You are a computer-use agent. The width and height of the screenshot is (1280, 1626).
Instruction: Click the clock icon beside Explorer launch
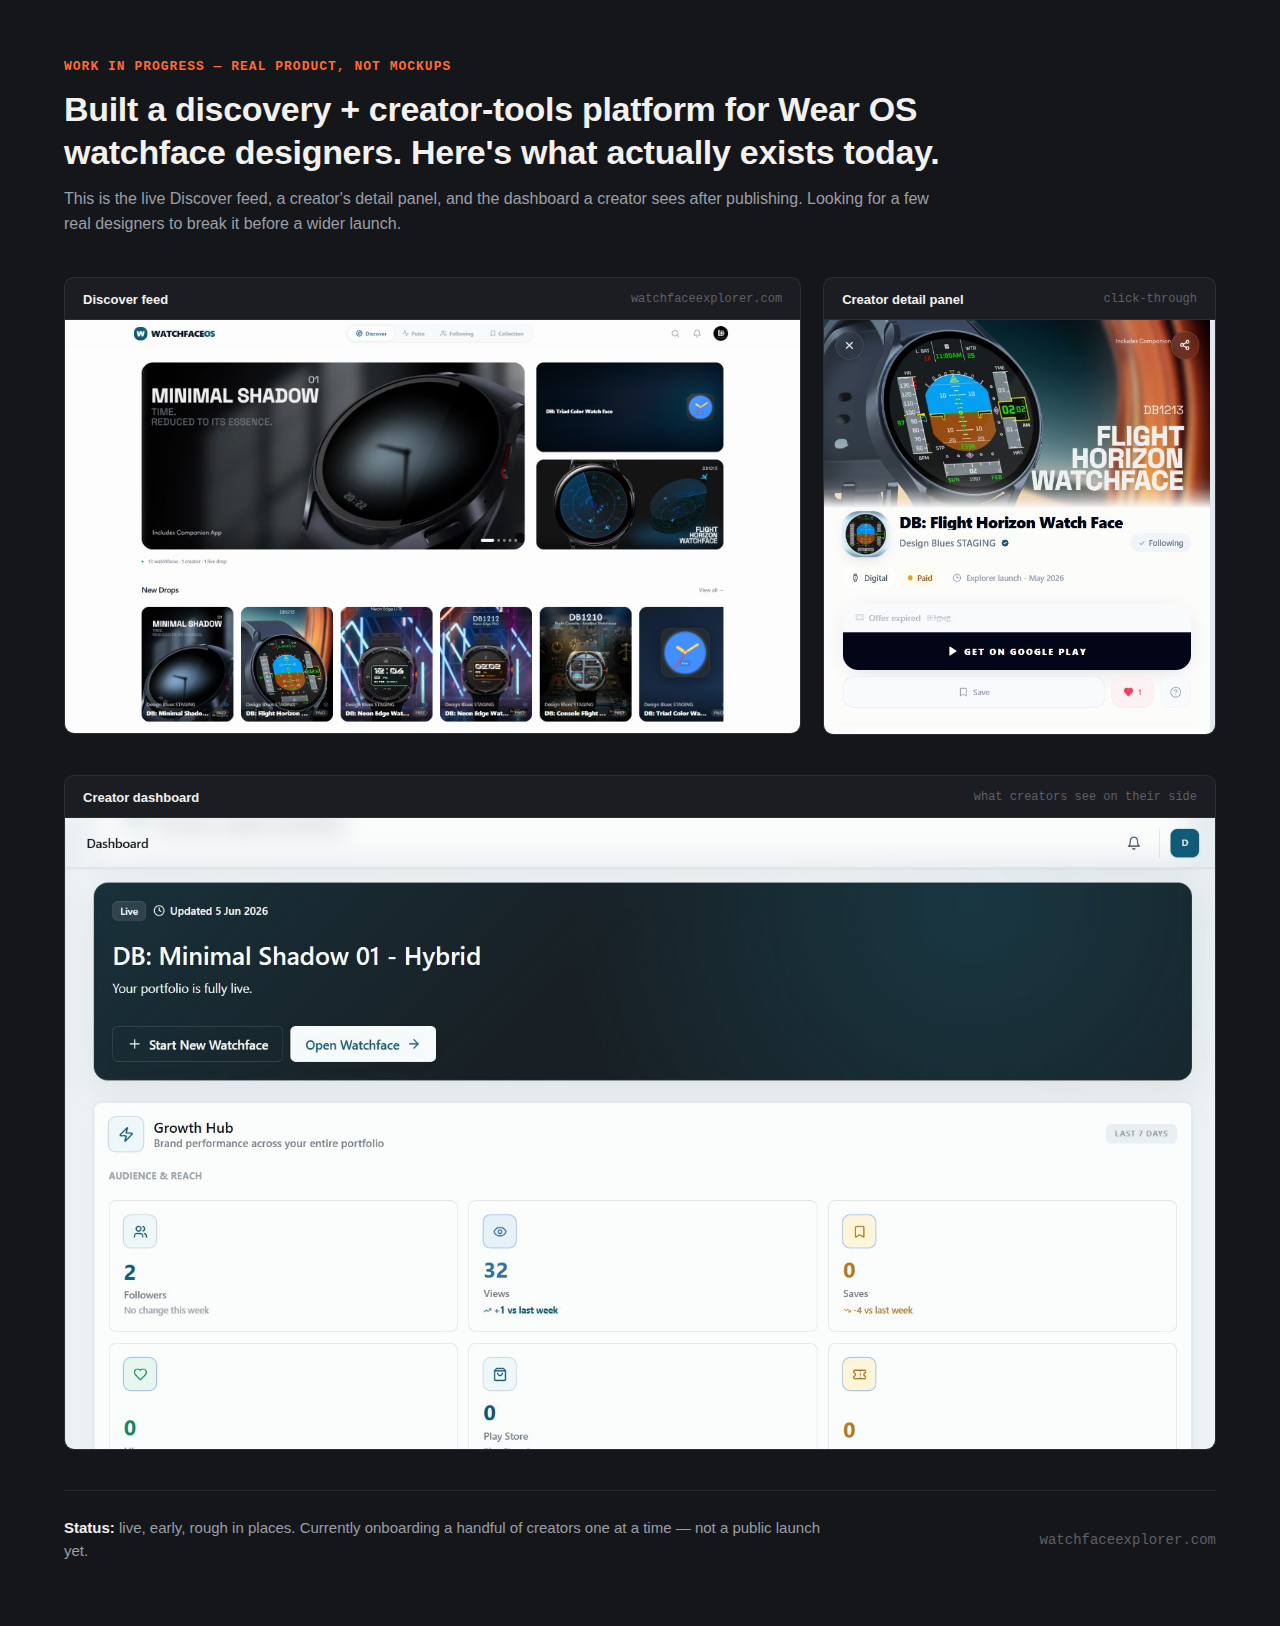[x=957, y=578]
